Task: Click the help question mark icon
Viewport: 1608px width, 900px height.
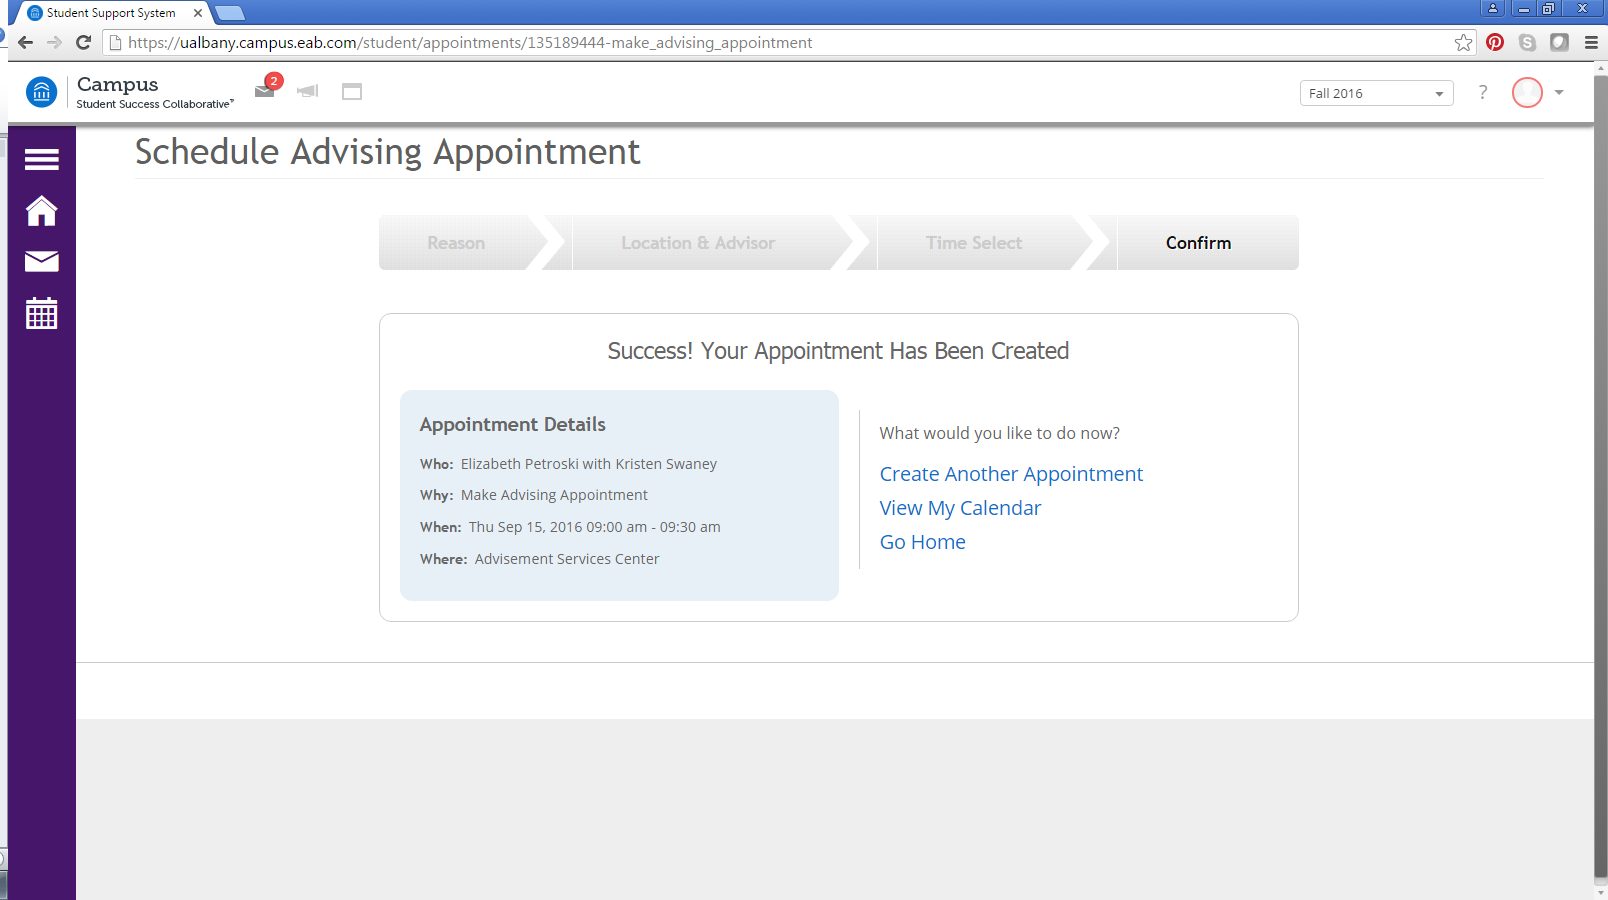Action: [x=1483, y=92]
